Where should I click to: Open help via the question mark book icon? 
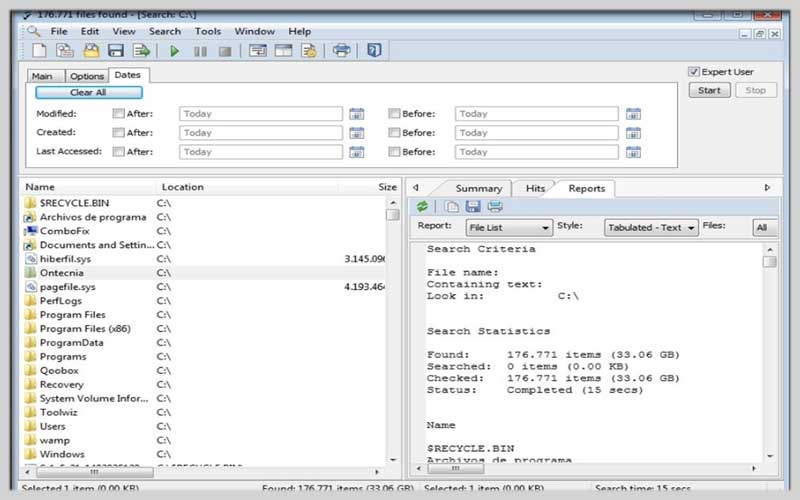click(374, 51)
